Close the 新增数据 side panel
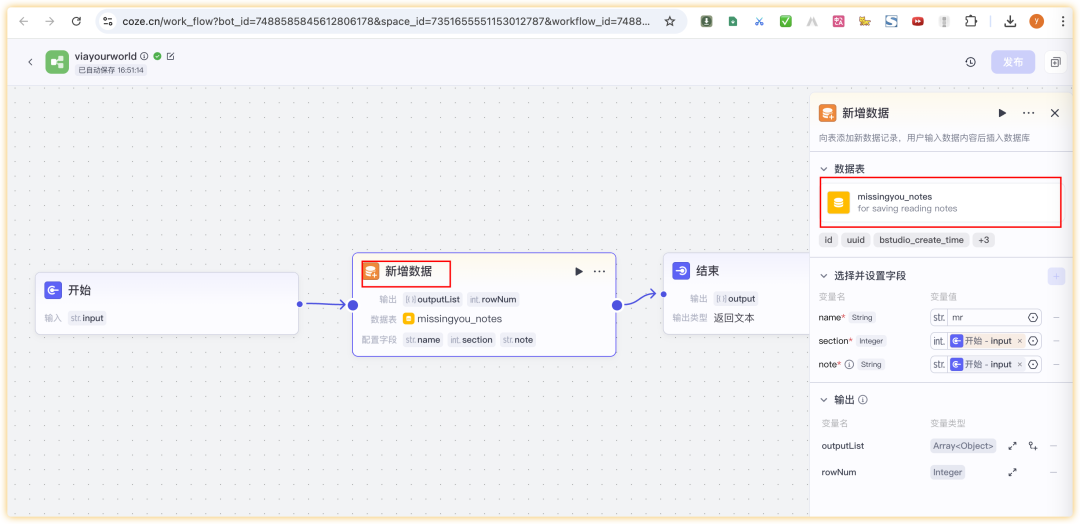 coord(1055,113)
